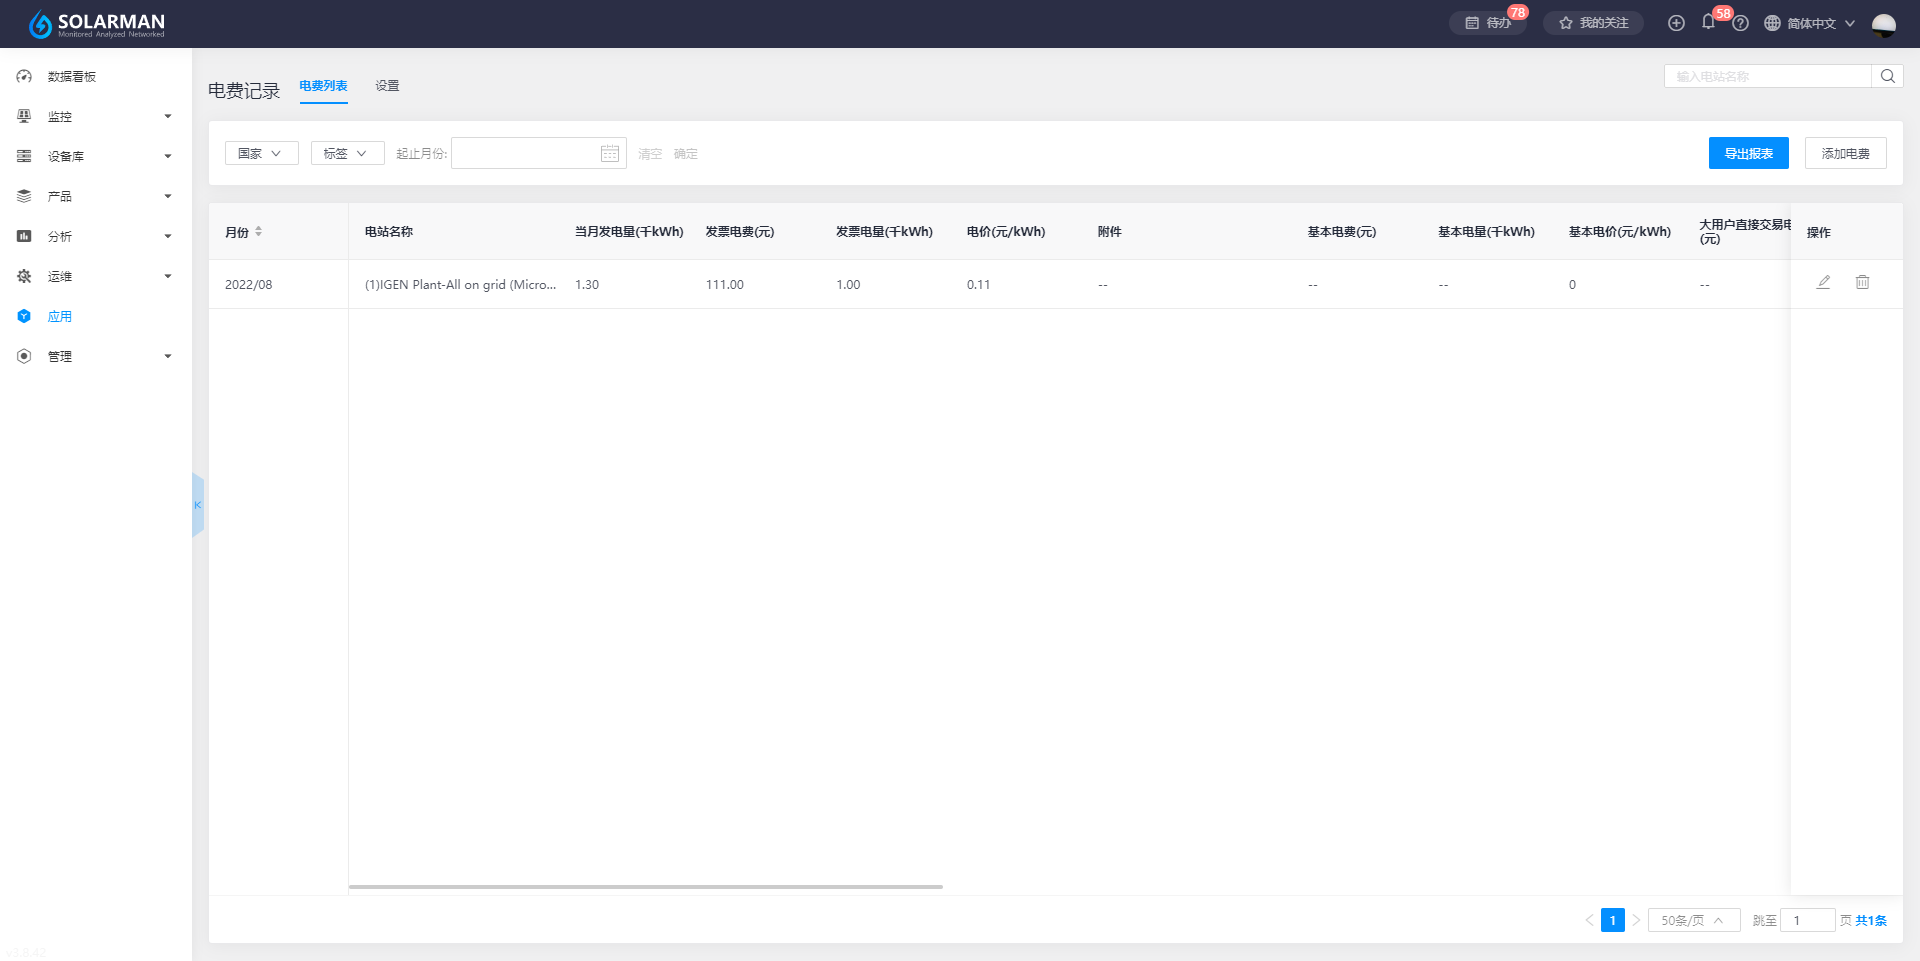Click the 添加电费 button
The width and height of the screenshot is (1920, 961).
pos(1845,154)
